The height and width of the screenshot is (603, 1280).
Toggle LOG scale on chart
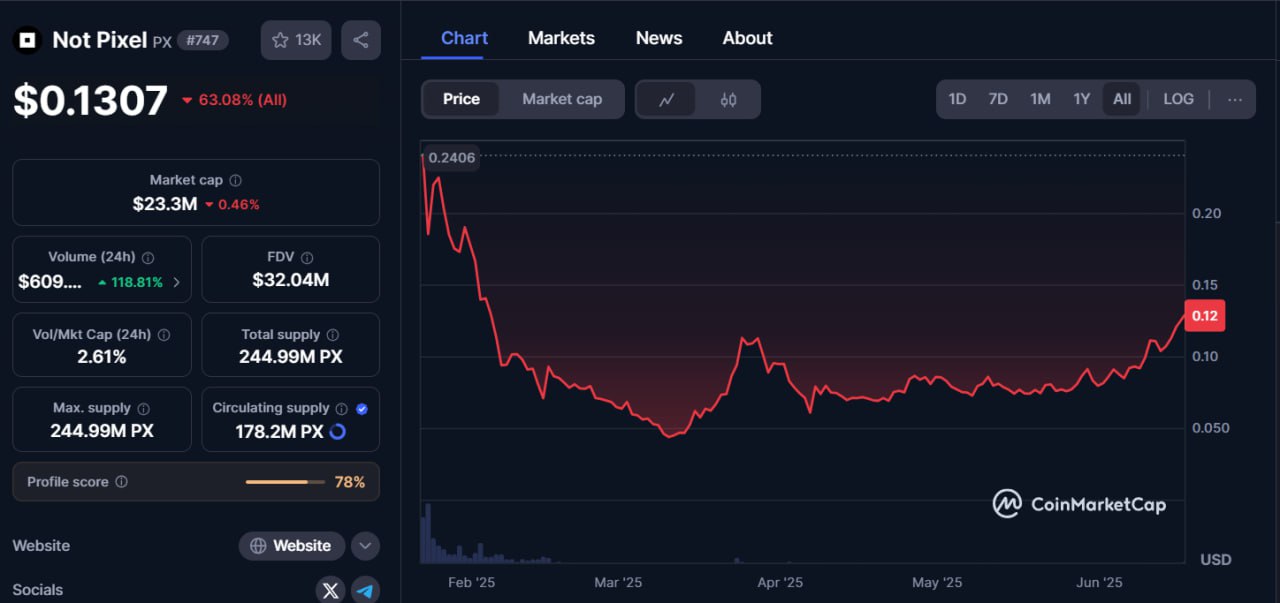click(x=1178, y=99)
